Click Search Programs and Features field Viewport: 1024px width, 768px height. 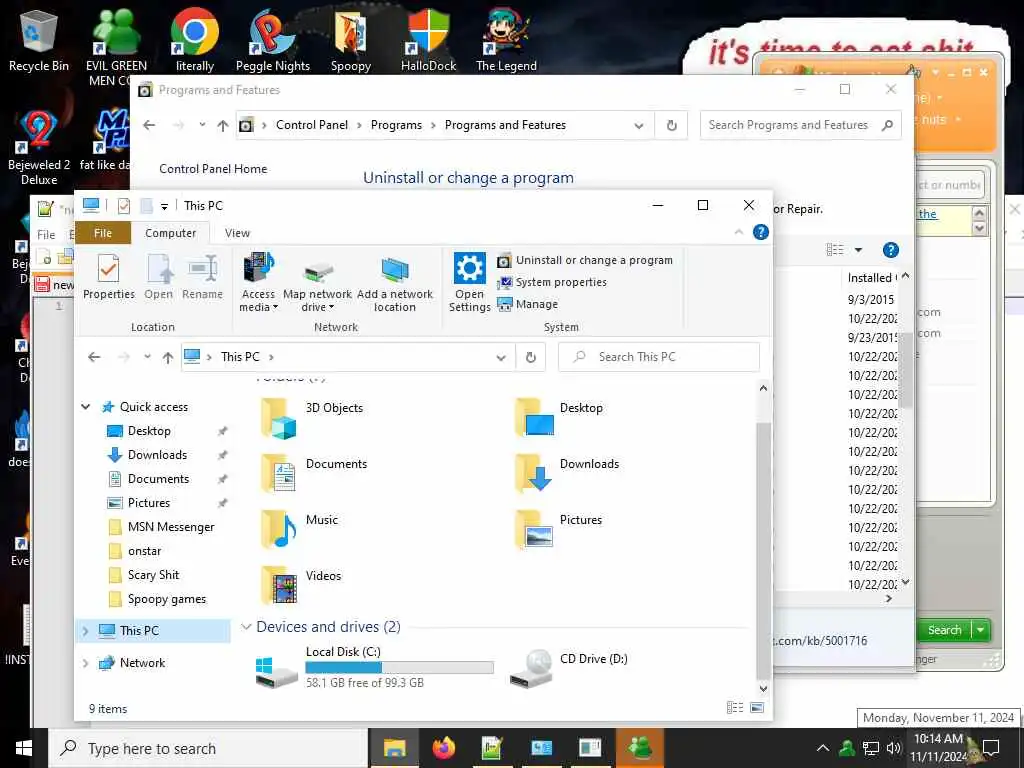coord(800,125)
